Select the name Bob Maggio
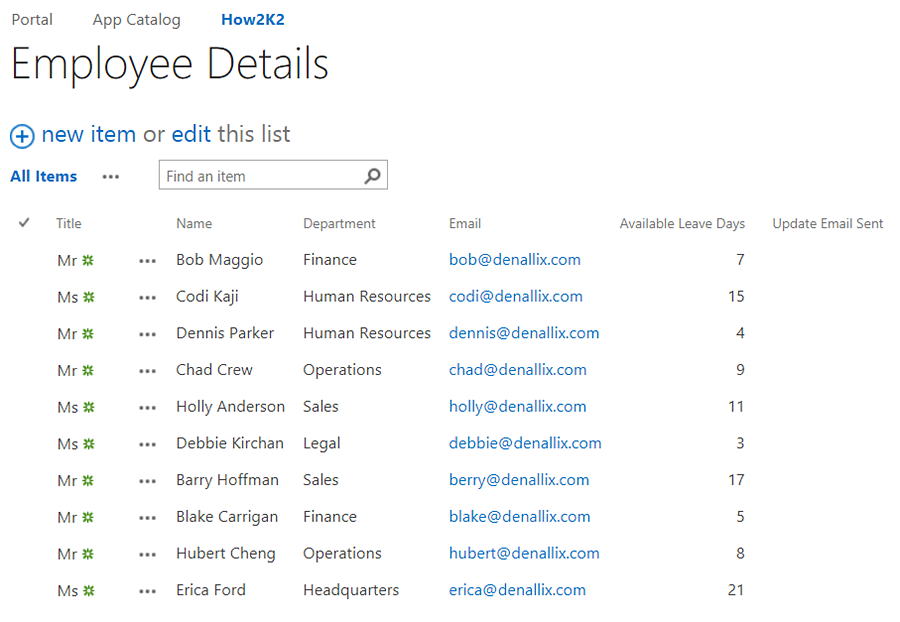 (219, 261)
